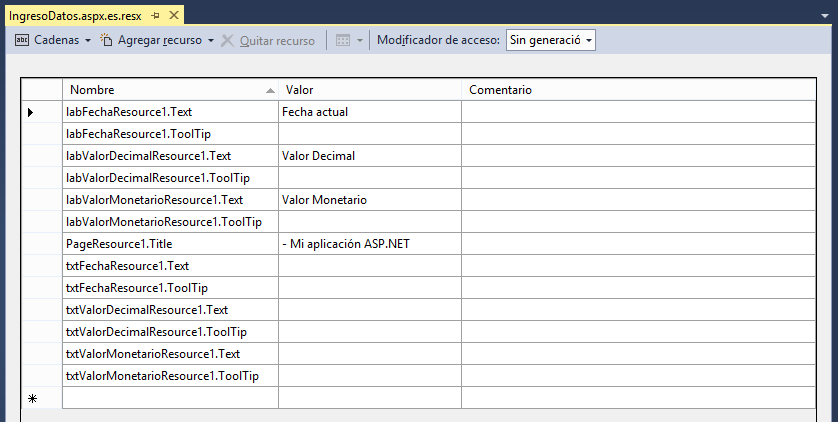Close the IngresoDatos.aspx.es.resx tab
Image resolution: width=838 pixels, height=422 pixels.
174,15
